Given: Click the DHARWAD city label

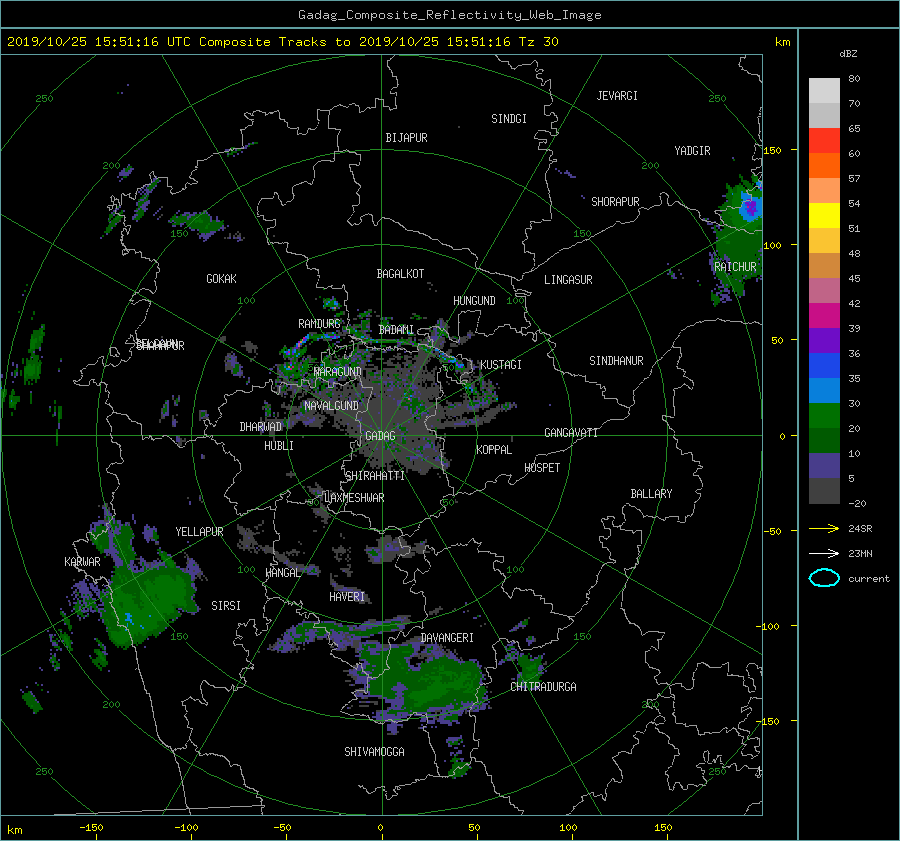Looking at the screenshot, I should 261,427.
